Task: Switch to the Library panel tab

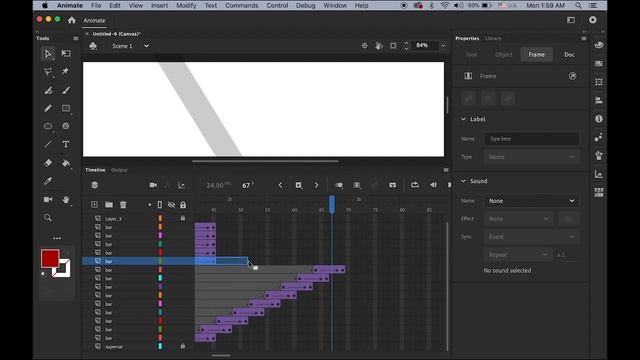Action: tap(493, 38)
